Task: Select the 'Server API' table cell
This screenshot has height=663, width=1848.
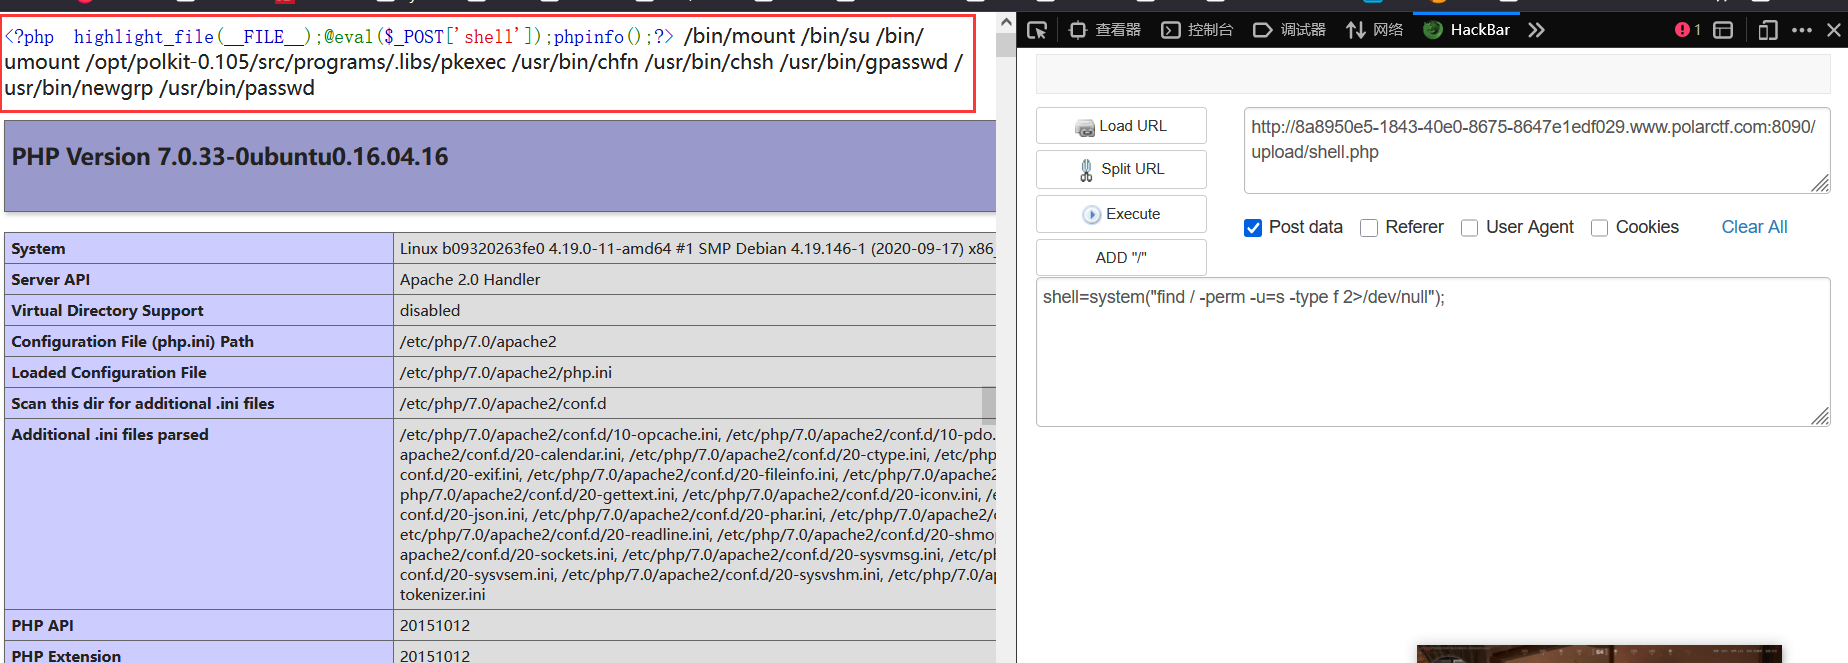Action: point(199,280)
